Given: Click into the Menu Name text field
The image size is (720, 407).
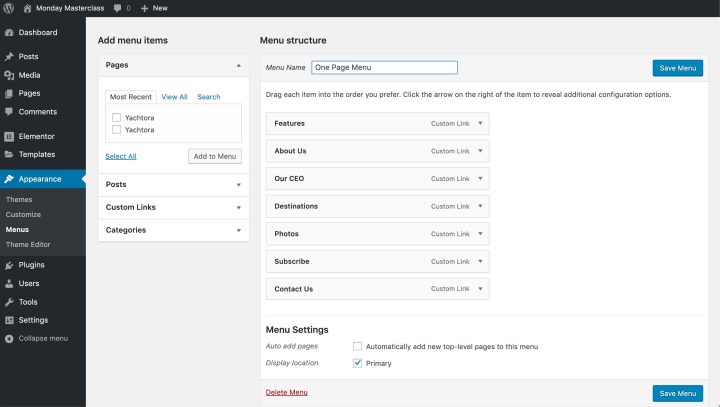Looking at the screenshot, I should coord(383,68).
